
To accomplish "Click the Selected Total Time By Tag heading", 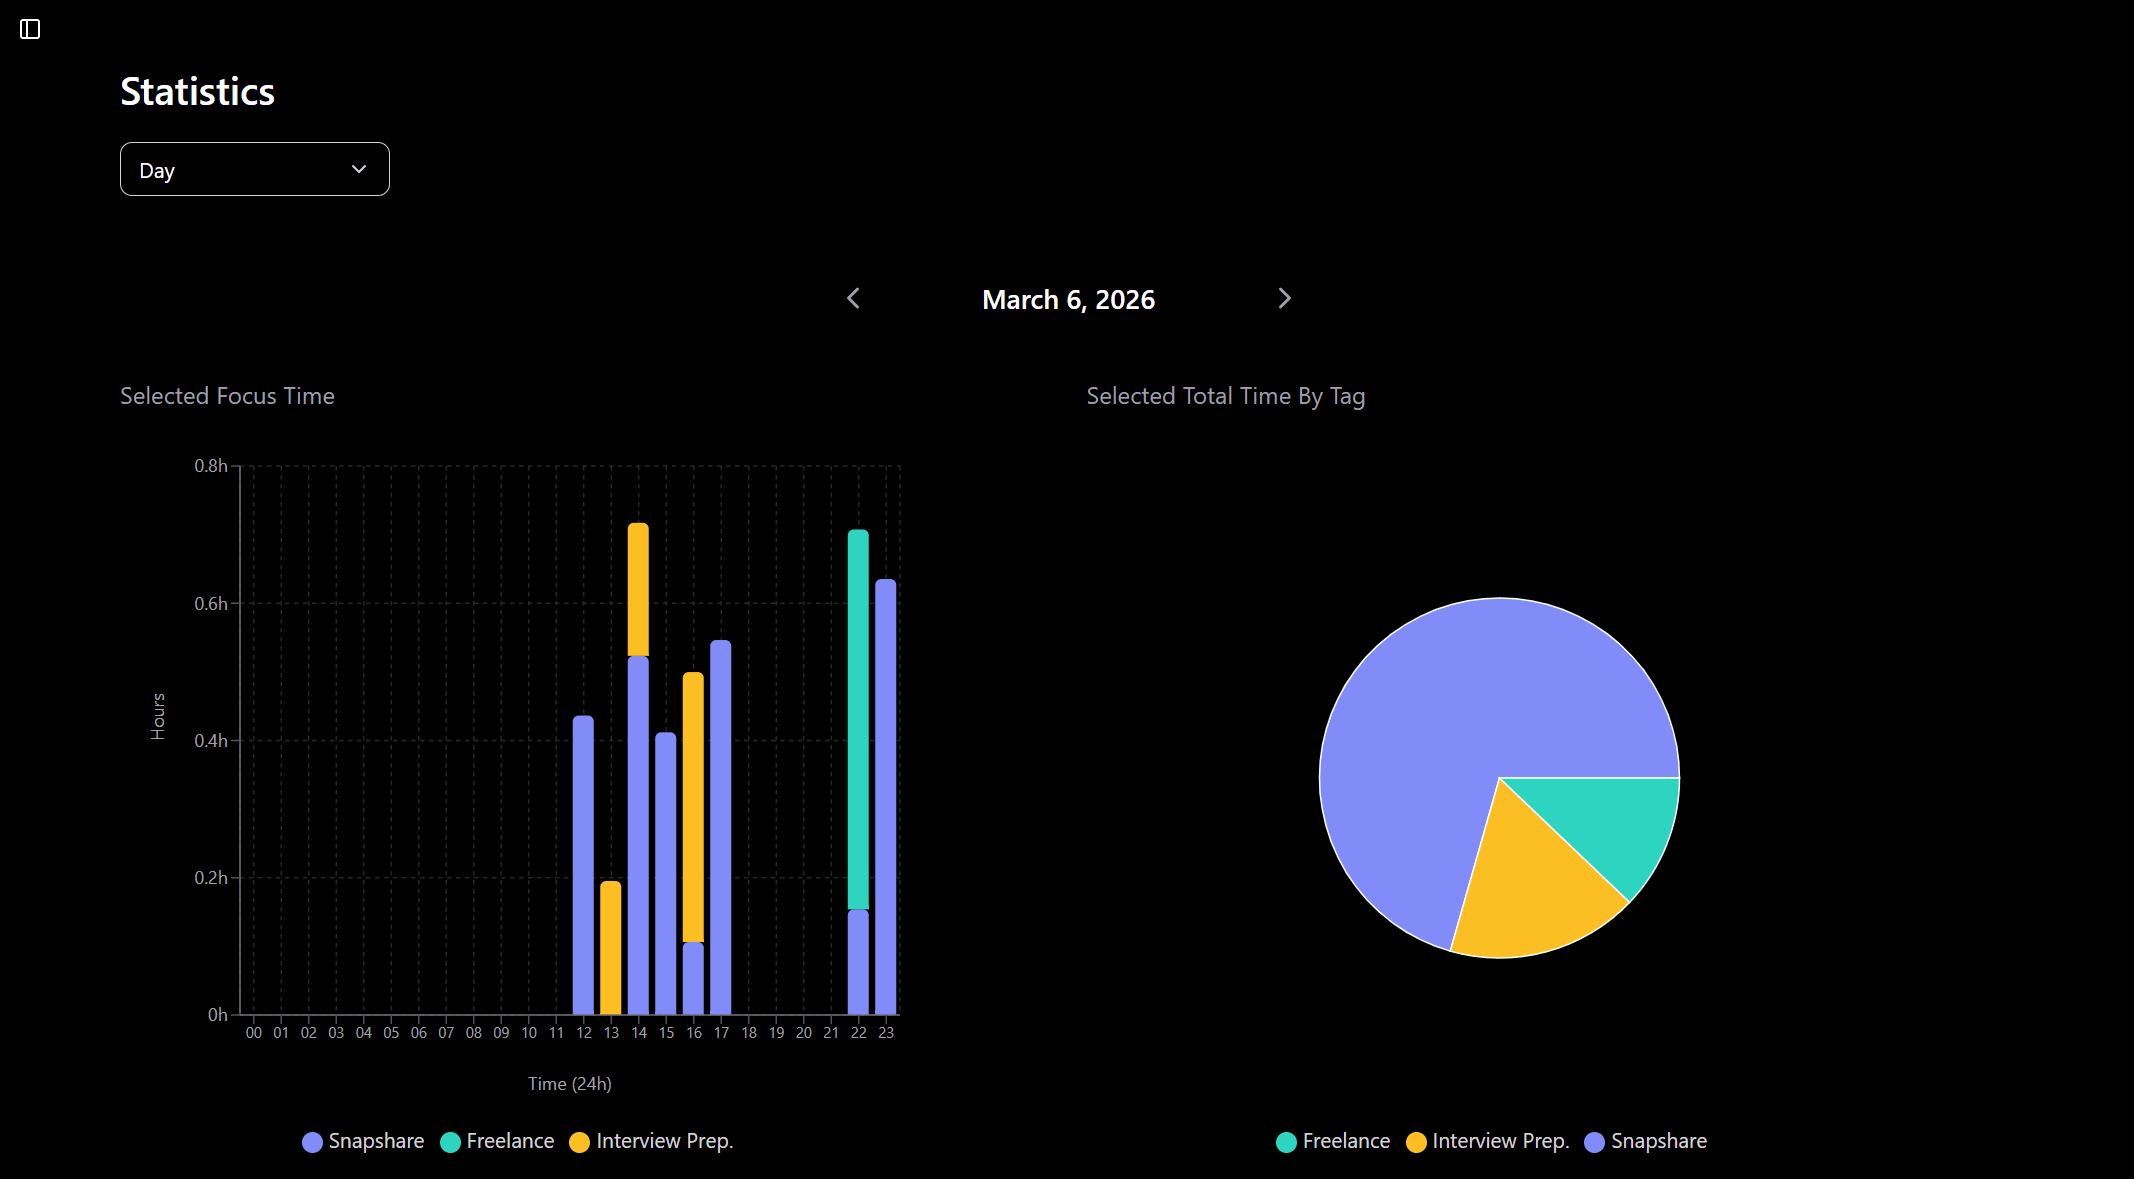I will click(x=1225, y=396).
